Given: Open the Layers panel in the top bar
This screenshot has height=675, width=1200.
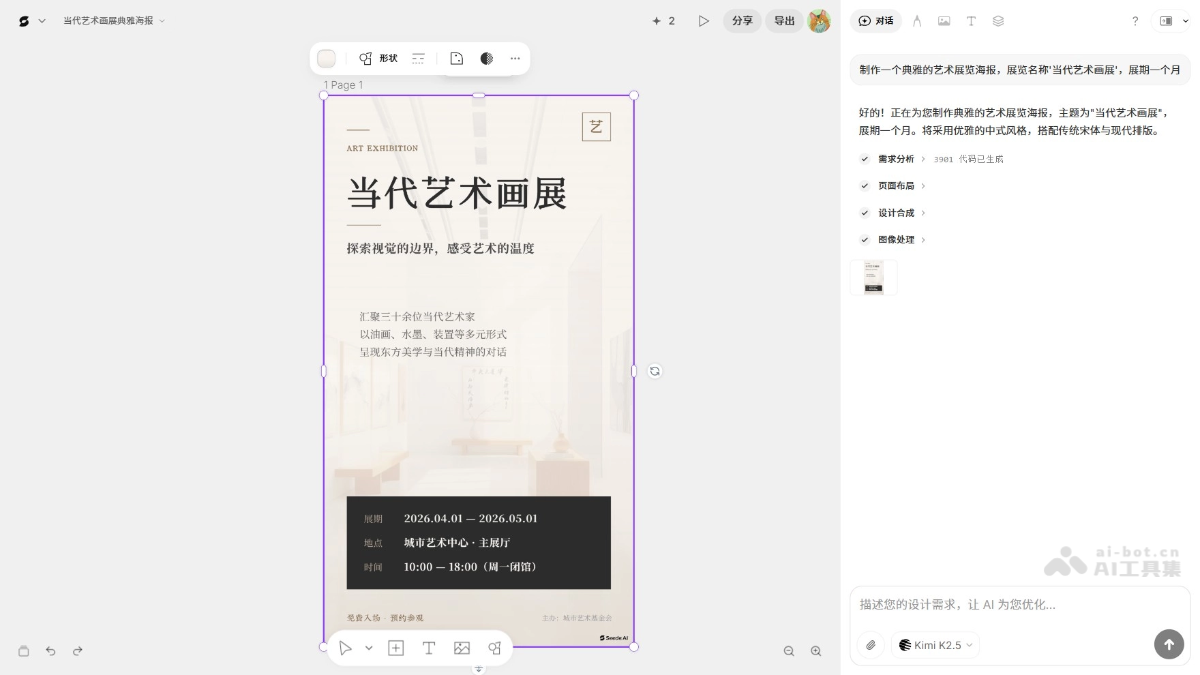Looking at the screenshot, I should tap(997, 21).
